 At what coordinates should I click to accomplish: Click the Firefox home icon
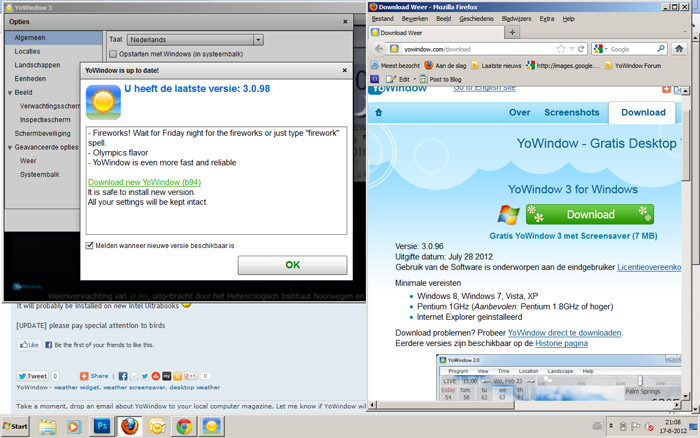click(679, 49)
